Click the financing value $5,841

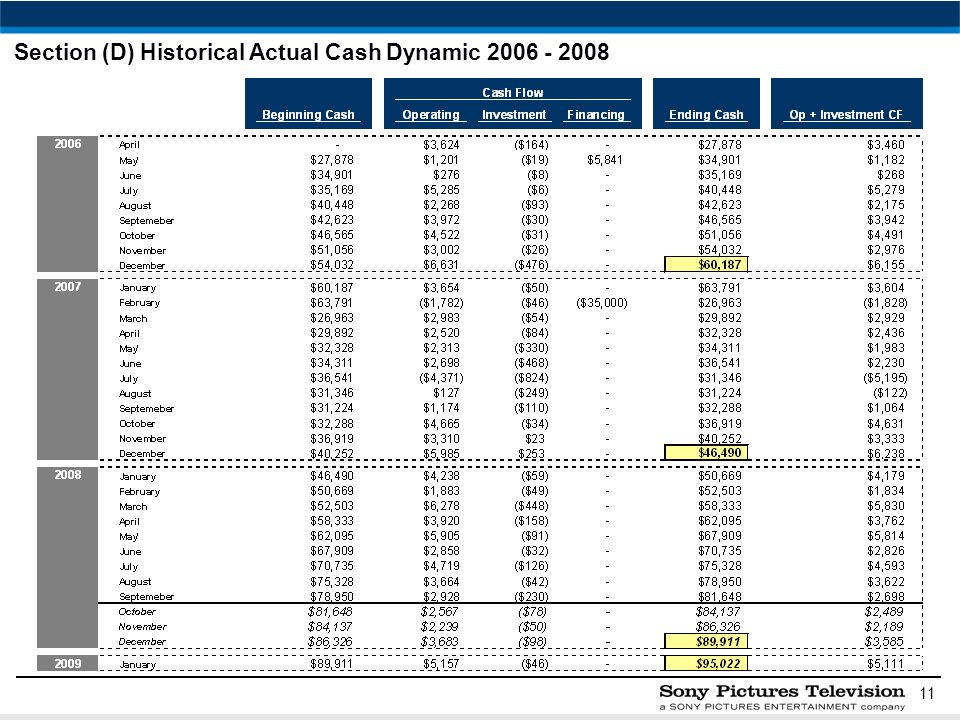click(604, 160)
